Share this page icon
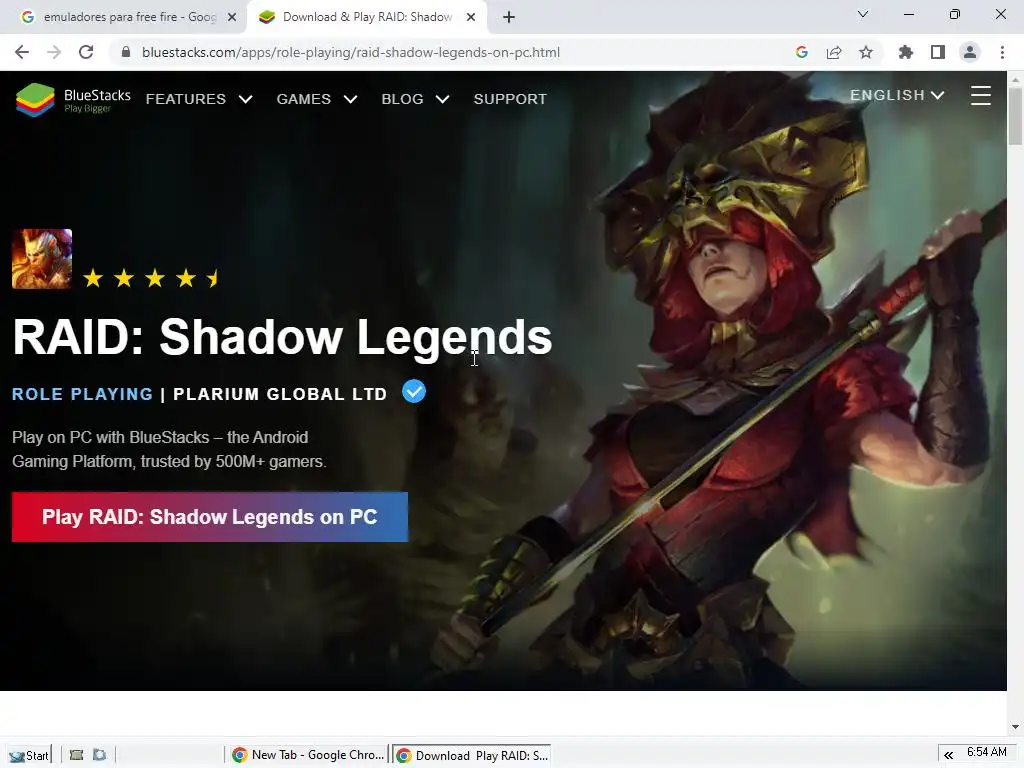The height and width of the screenshot is (768, 1024). coord(834,52)
